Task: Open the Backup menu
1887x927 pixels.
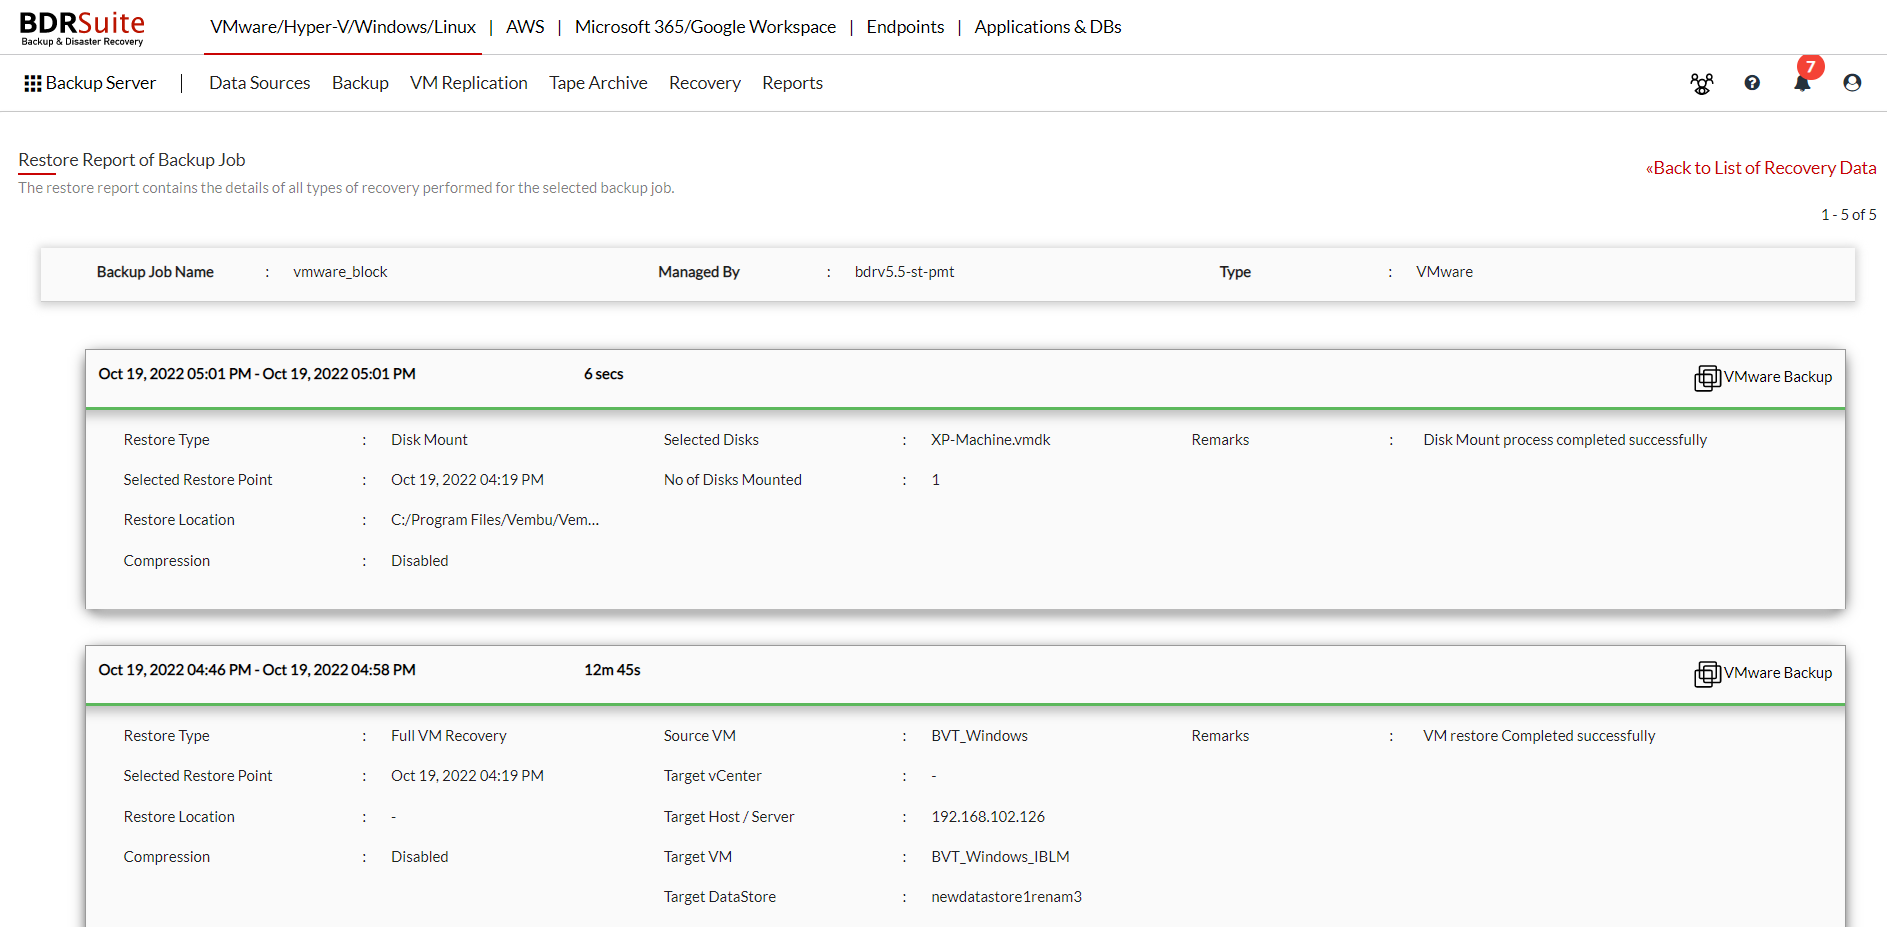Action: click(x=360, y=83)
